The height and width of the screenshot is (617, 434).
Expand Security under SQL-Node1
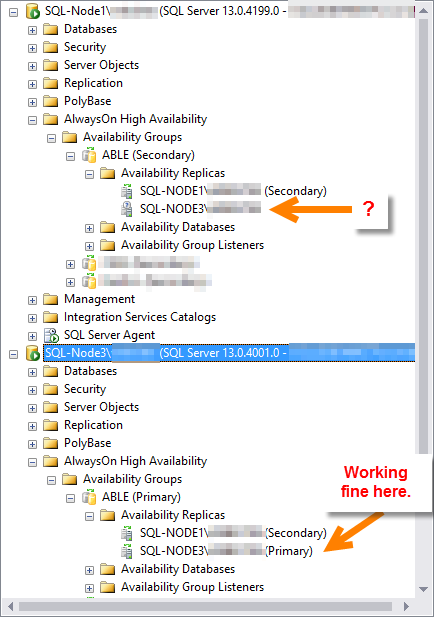tap(32, 48)
